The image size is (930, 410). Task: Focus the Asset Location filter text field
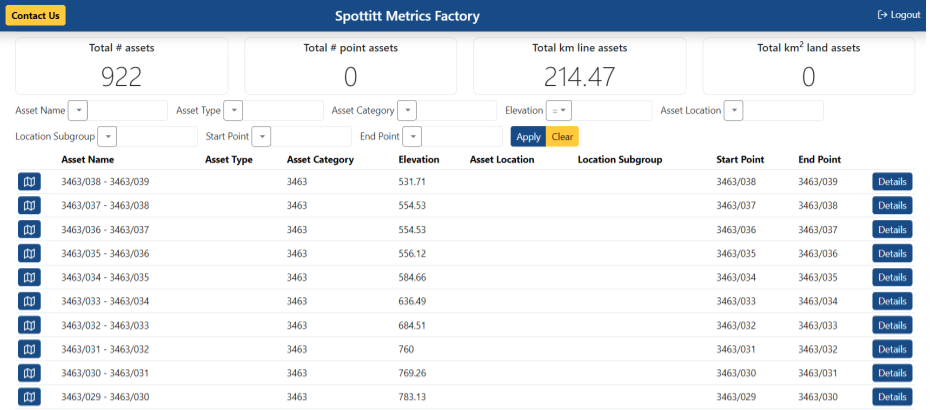click(x=783, y=111)
